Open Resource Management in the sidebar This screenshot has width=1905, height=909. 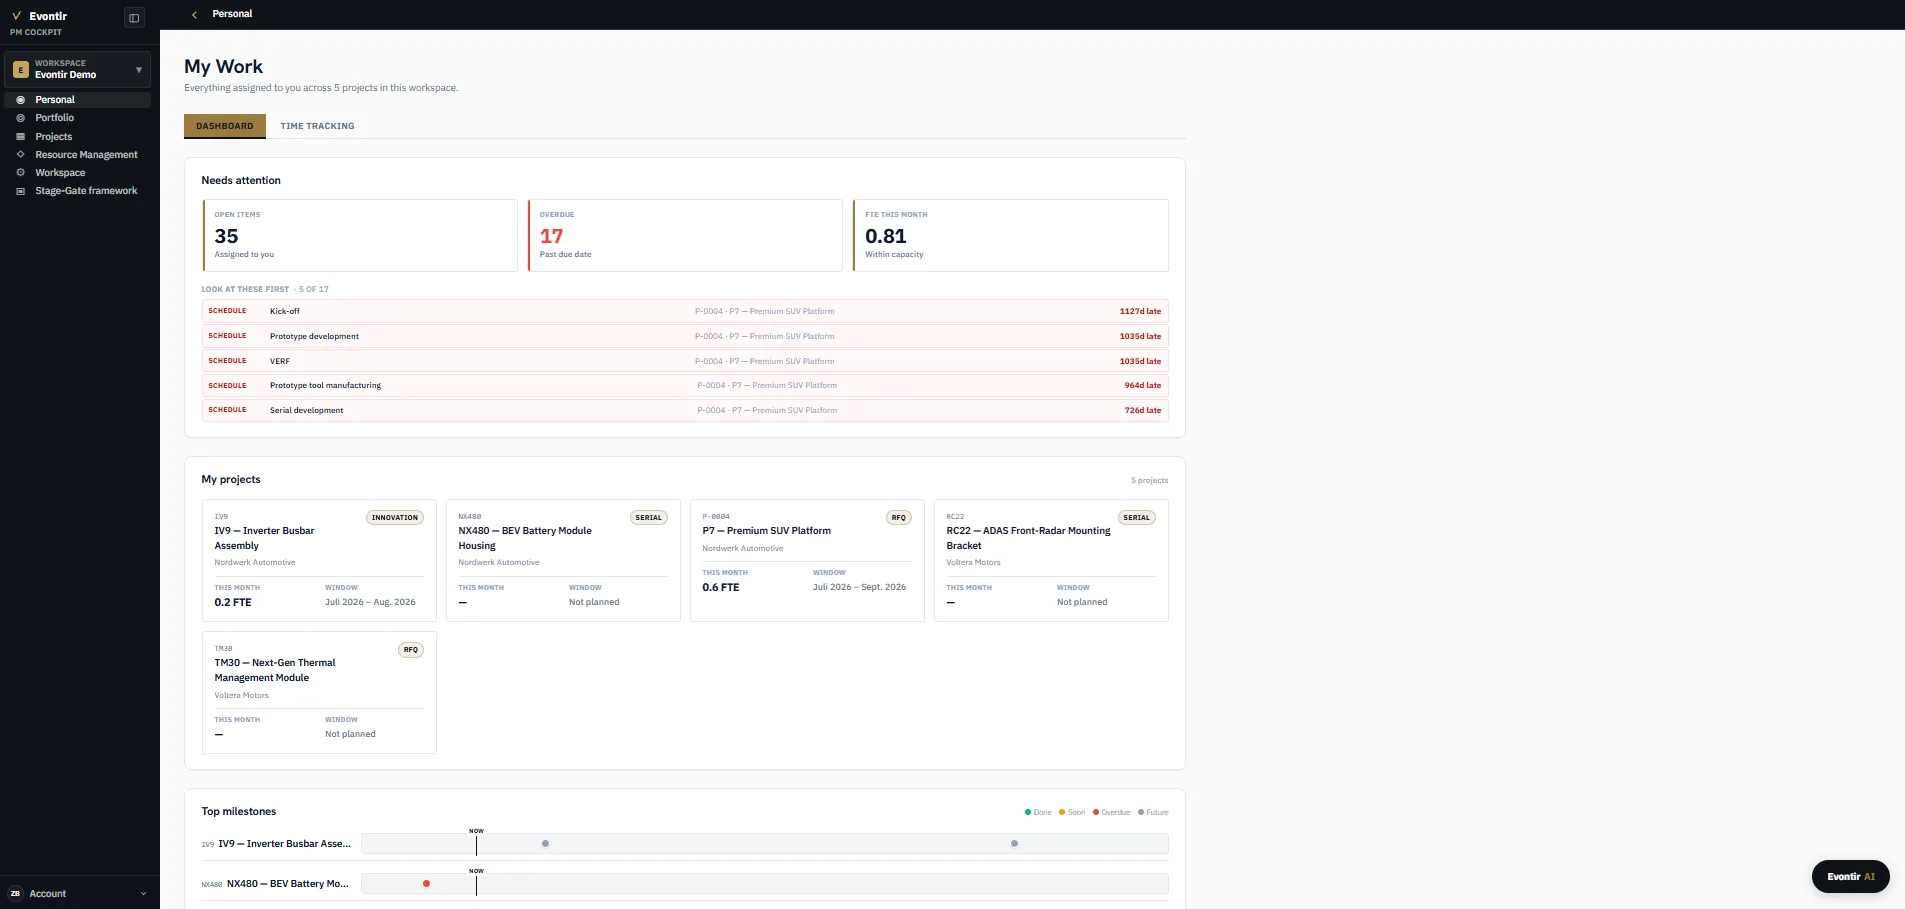click(x=78, y=154)
